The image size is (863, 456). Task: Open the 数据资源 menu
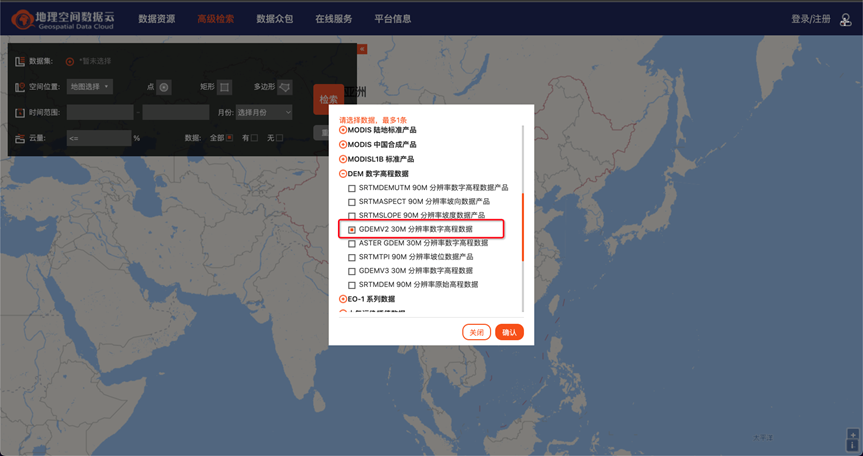click(157, 19)
